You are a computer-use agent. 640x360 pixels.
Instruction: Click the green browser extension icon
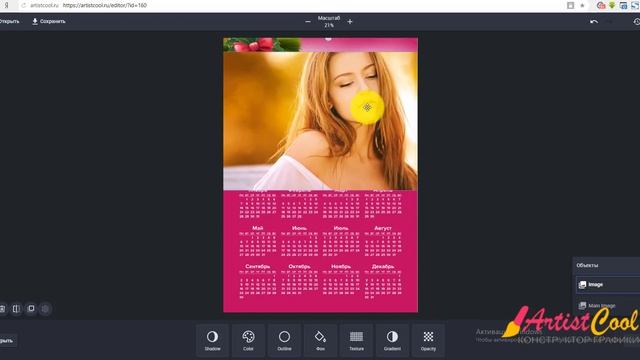pos(612,5)
